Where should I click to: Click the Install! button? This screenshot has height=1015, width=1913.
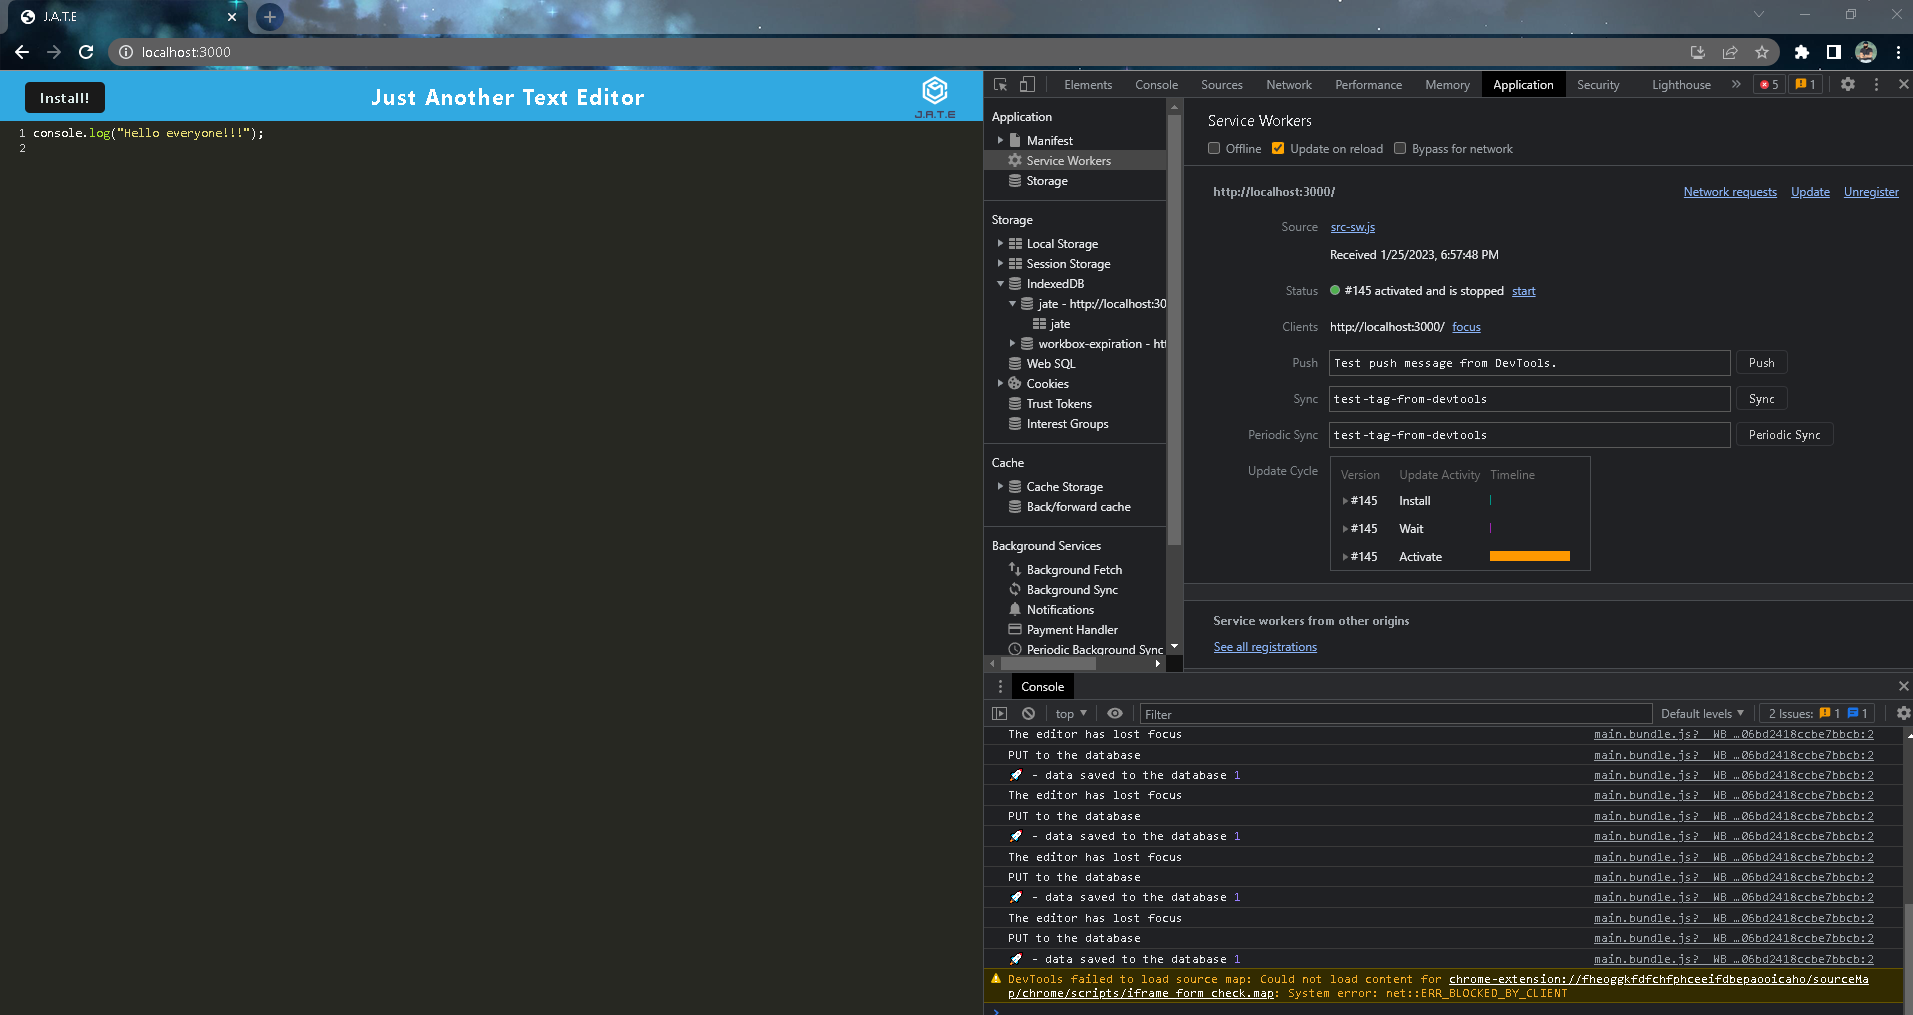[x=63, y=97]
